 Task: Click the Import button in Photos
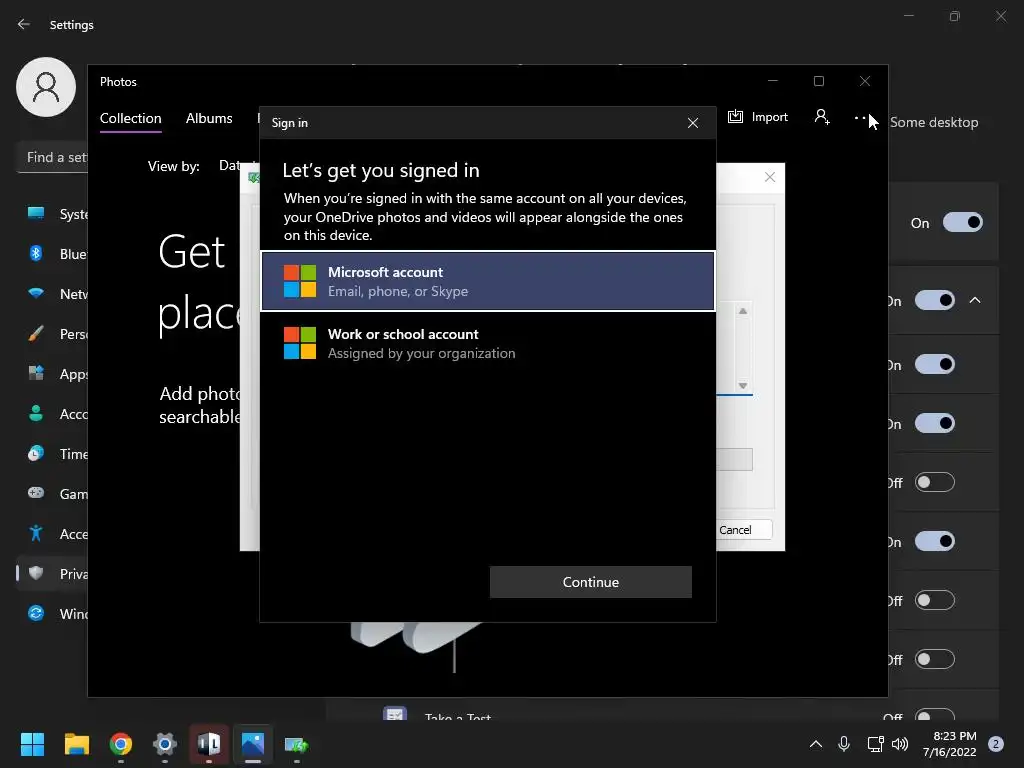point(758,117)
